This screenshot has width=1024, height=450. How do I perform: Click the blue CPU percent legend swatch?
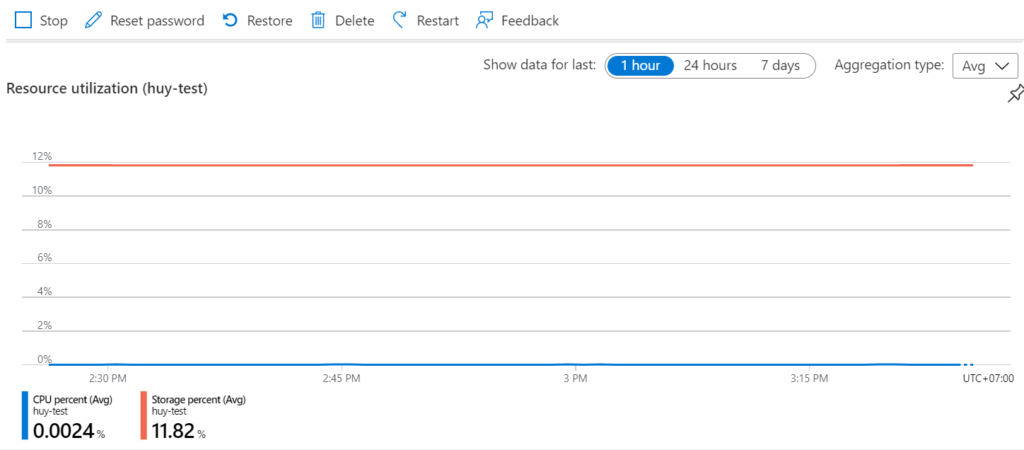pyautogui.click(x=25, y=415)
